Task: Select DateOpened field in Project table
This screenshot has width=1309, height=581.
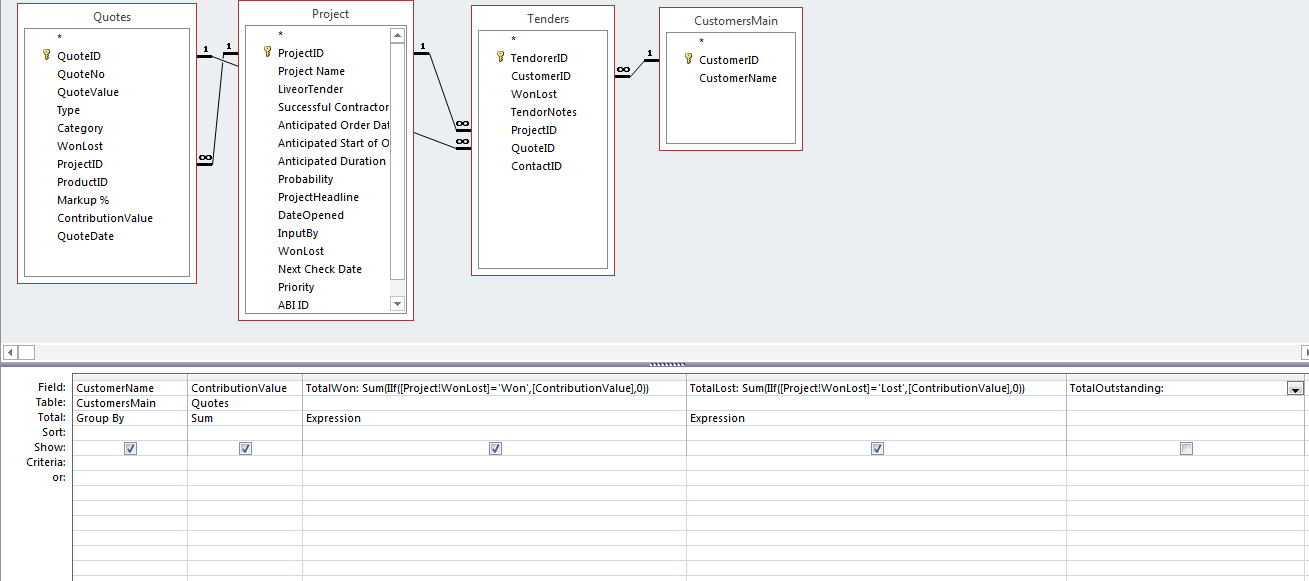Action: click(311, 215)
